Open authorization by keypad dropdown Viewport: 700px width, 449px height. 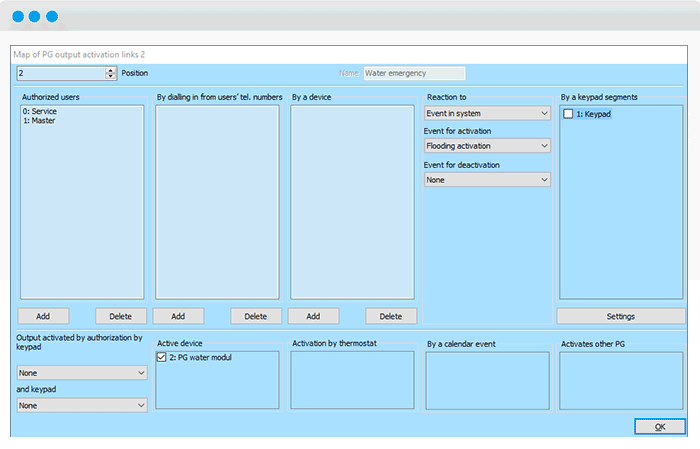pyautogui.click(x=82, y=372)
